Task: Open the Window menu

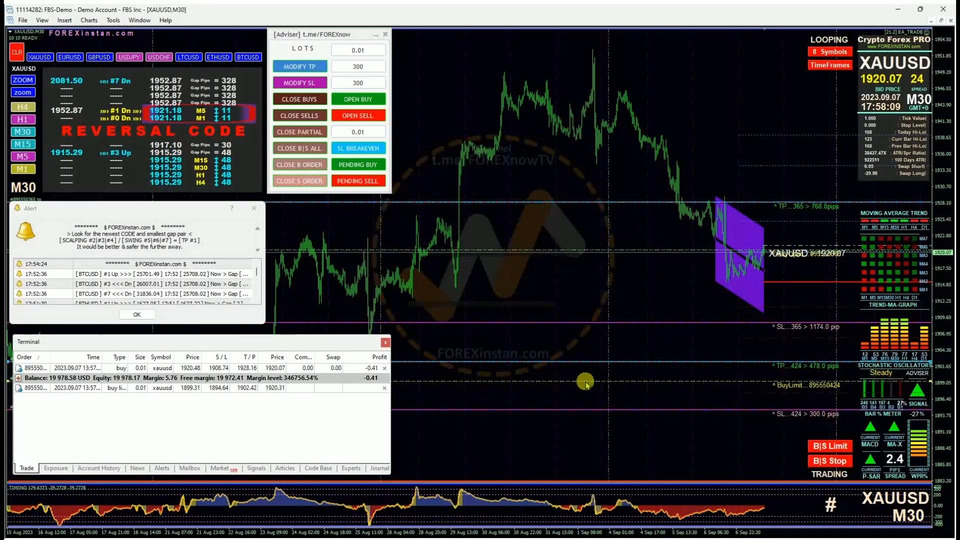Action: point(140,20)
